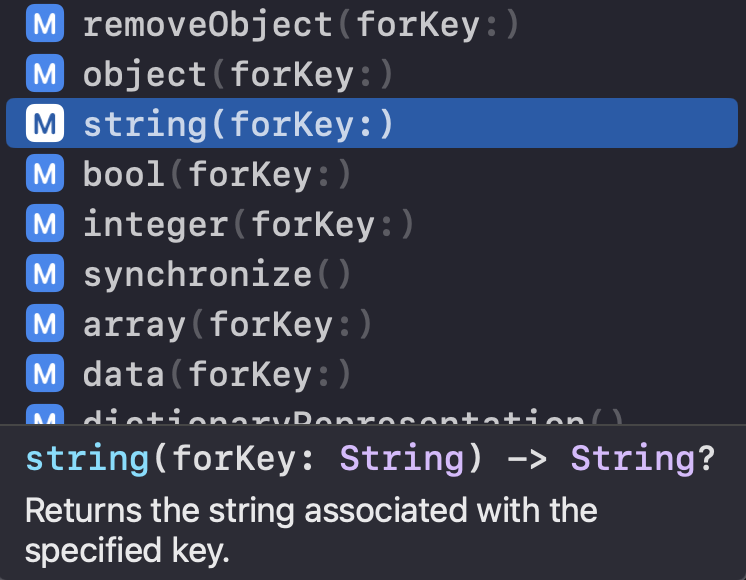The width and height of the screenshot is (746, 580).
Task: Select the partially visible dictionaryRepresentation() entry
Action: (x=372, y=412)
